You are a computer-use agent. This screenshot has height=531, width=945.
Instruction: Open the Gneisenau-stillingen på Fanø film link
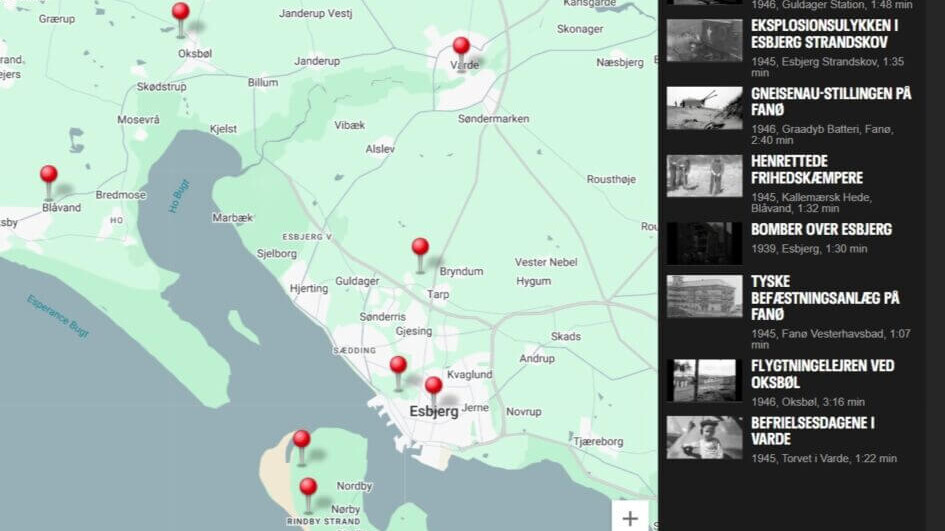[x=831, y=101]
